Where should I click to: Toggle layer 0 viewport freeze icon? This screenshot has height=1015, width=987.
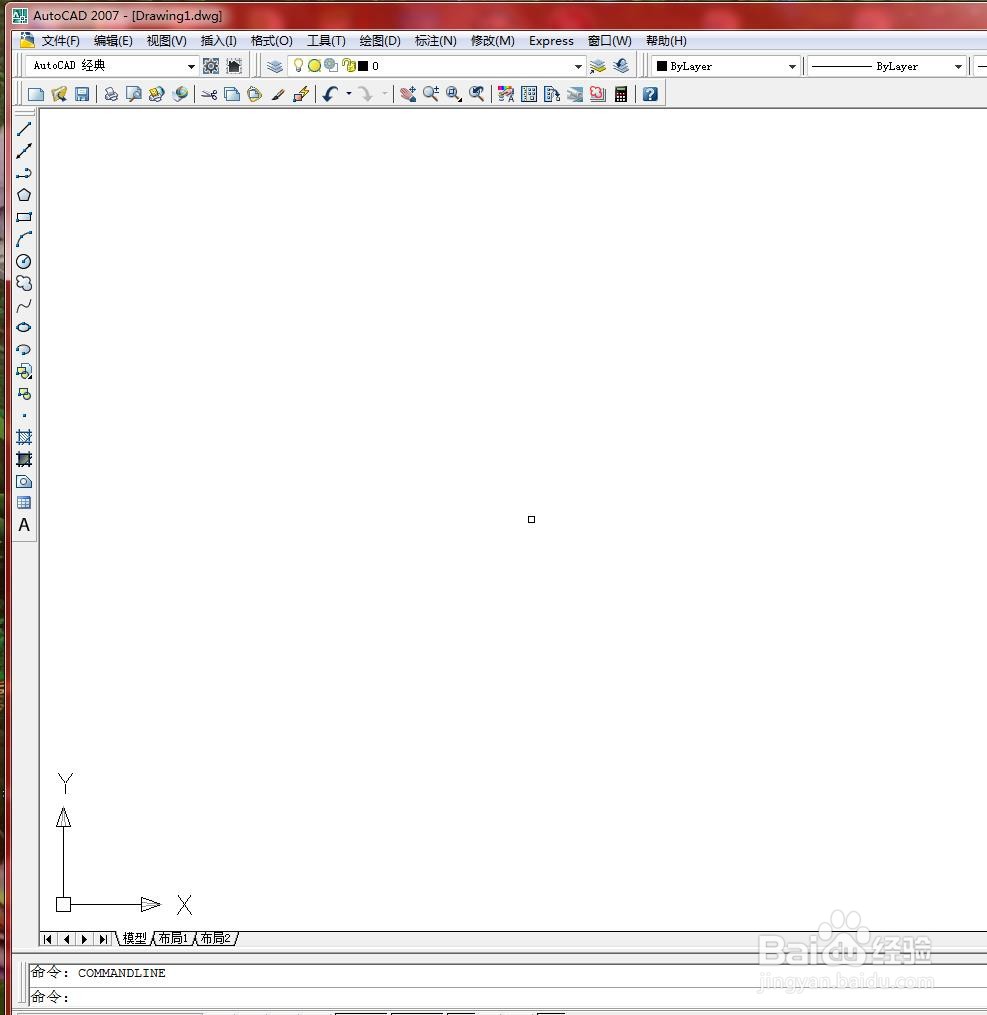click(331, 65)
